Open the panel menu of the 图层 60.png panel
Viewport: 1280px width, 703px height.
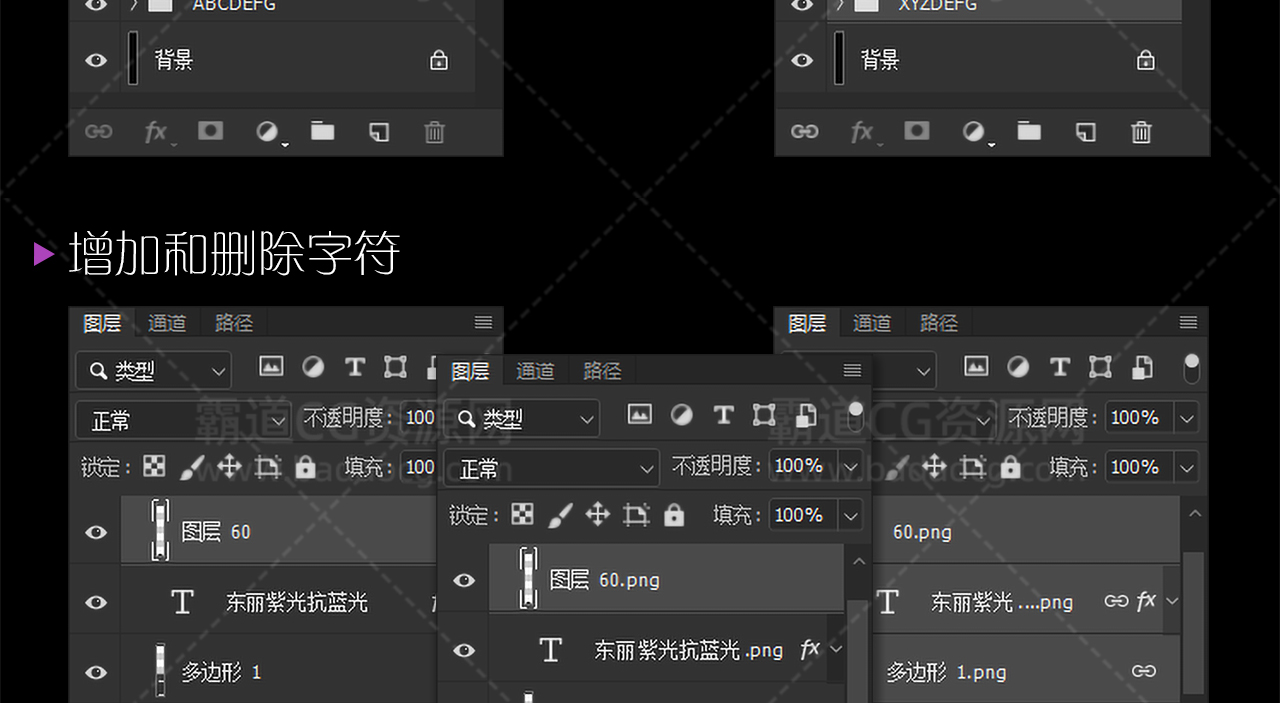click(852, 371)
